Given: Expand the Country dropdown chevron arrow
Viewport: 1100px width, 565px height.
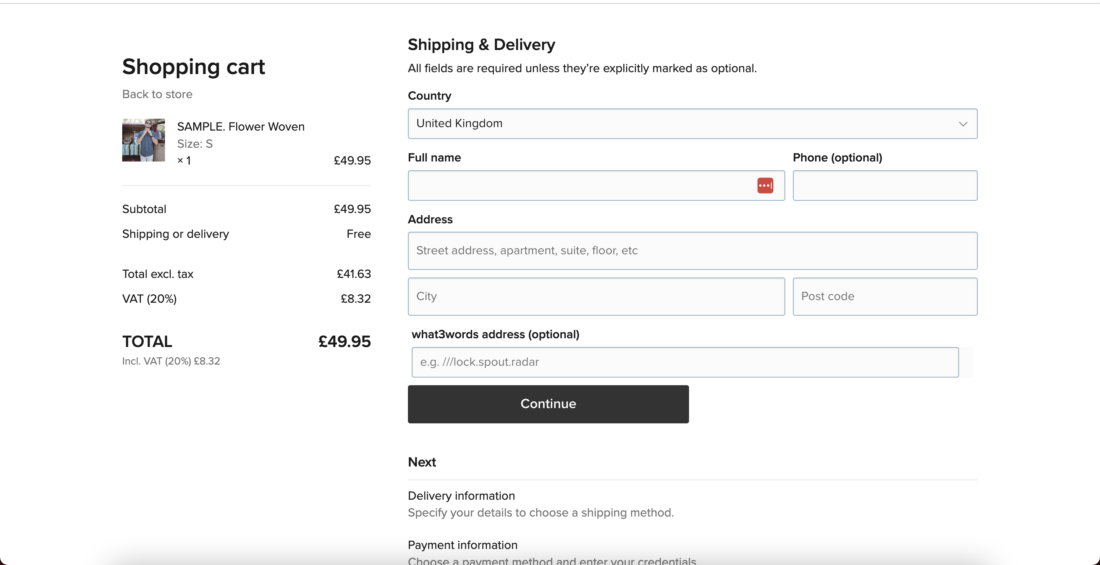Looking at the screenshot, I should pyautogui.click(x=963, y=124).
